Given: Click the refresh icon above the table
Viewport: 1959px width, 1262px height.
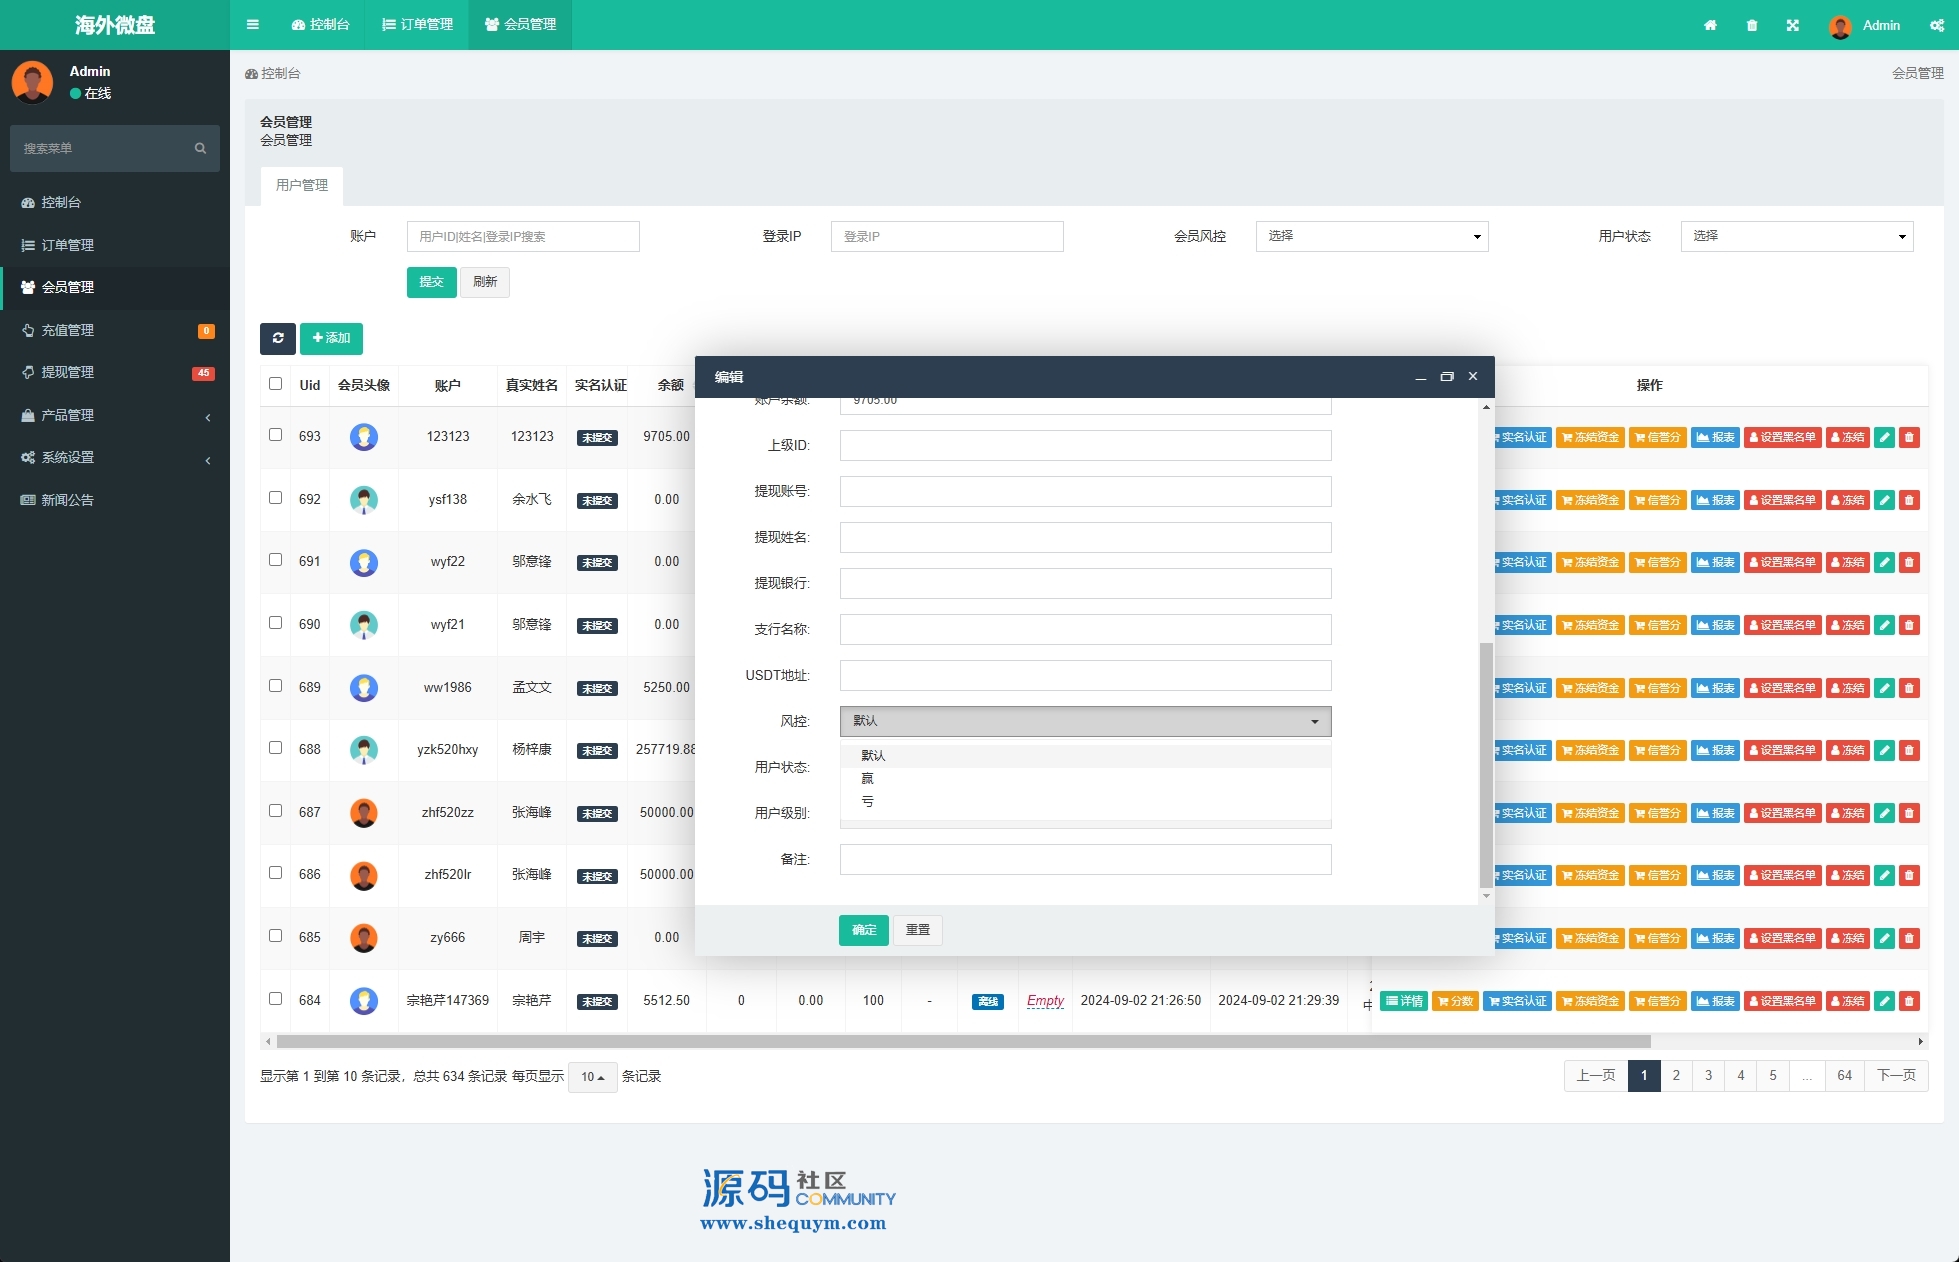Looking at the screenshot, I should (x=278, y=338).
